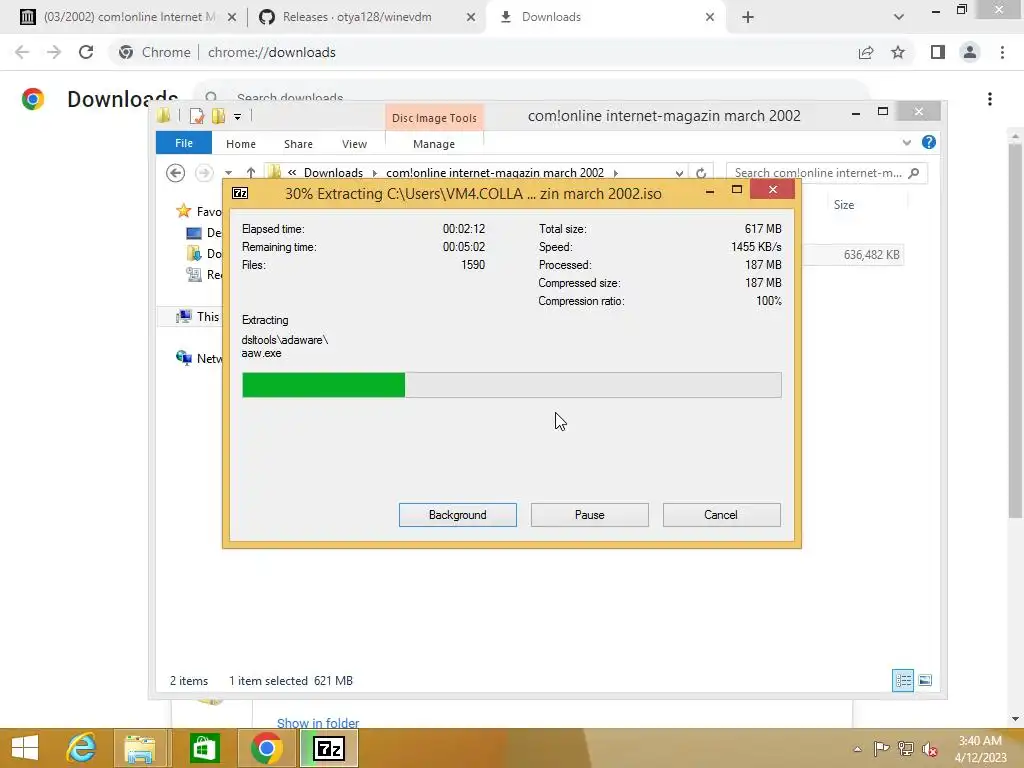Expand the arrow after Downloads in the address path

tap(375, 173)
